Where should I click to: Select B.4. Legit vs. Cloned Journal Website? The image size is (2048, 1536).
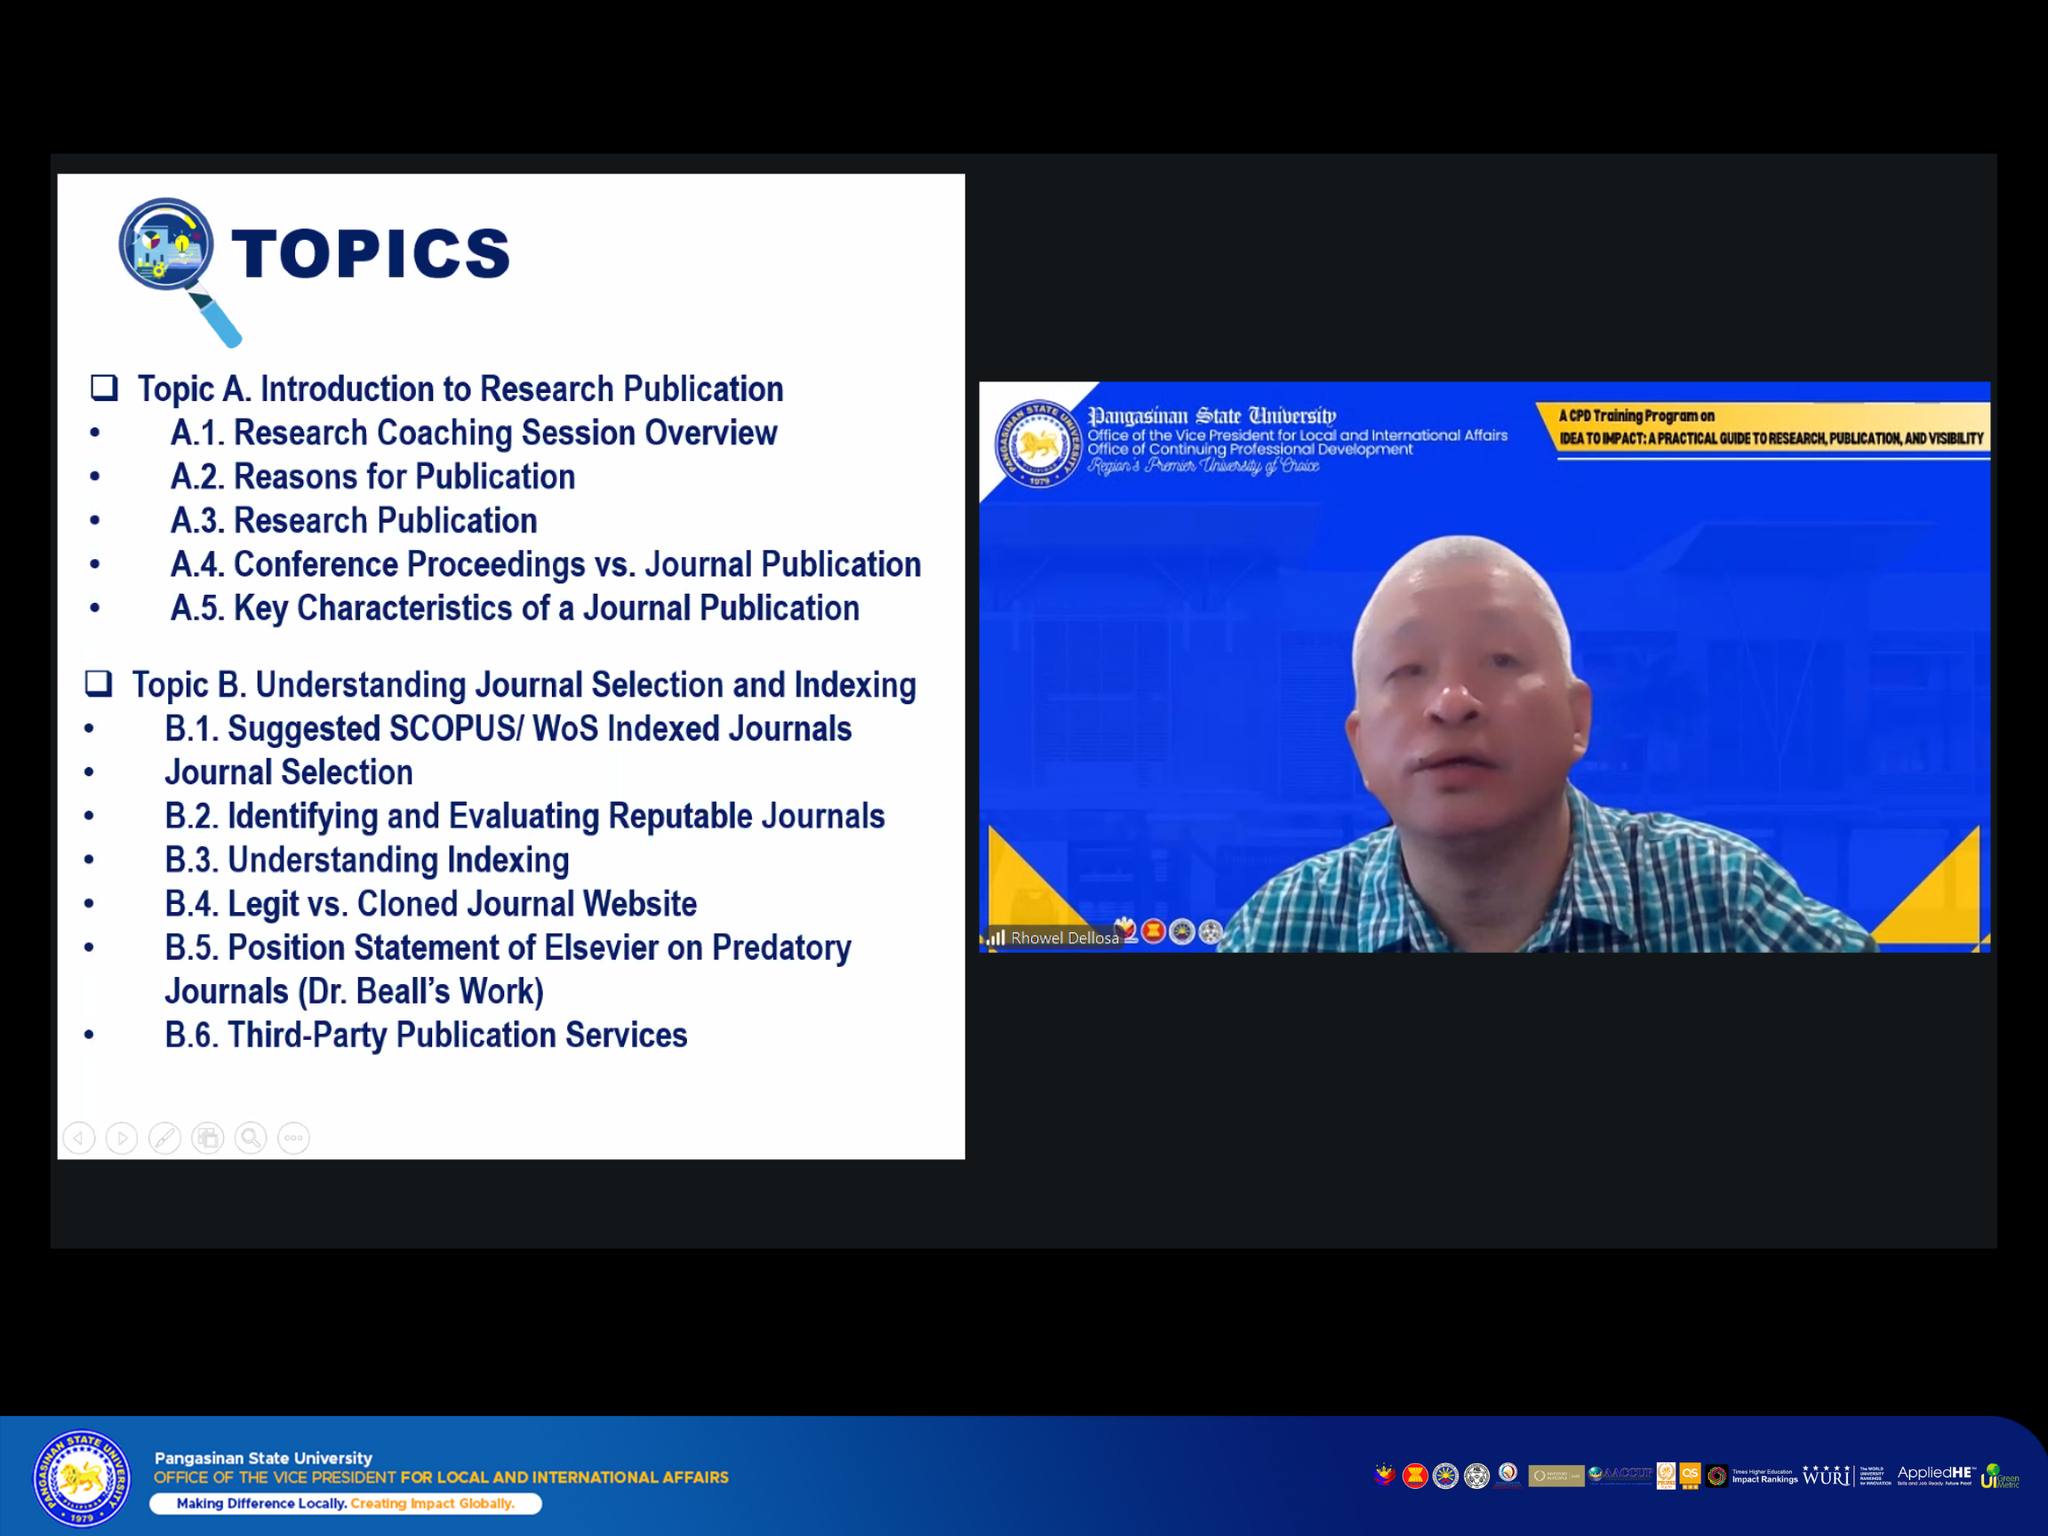[x=430, y=904]
